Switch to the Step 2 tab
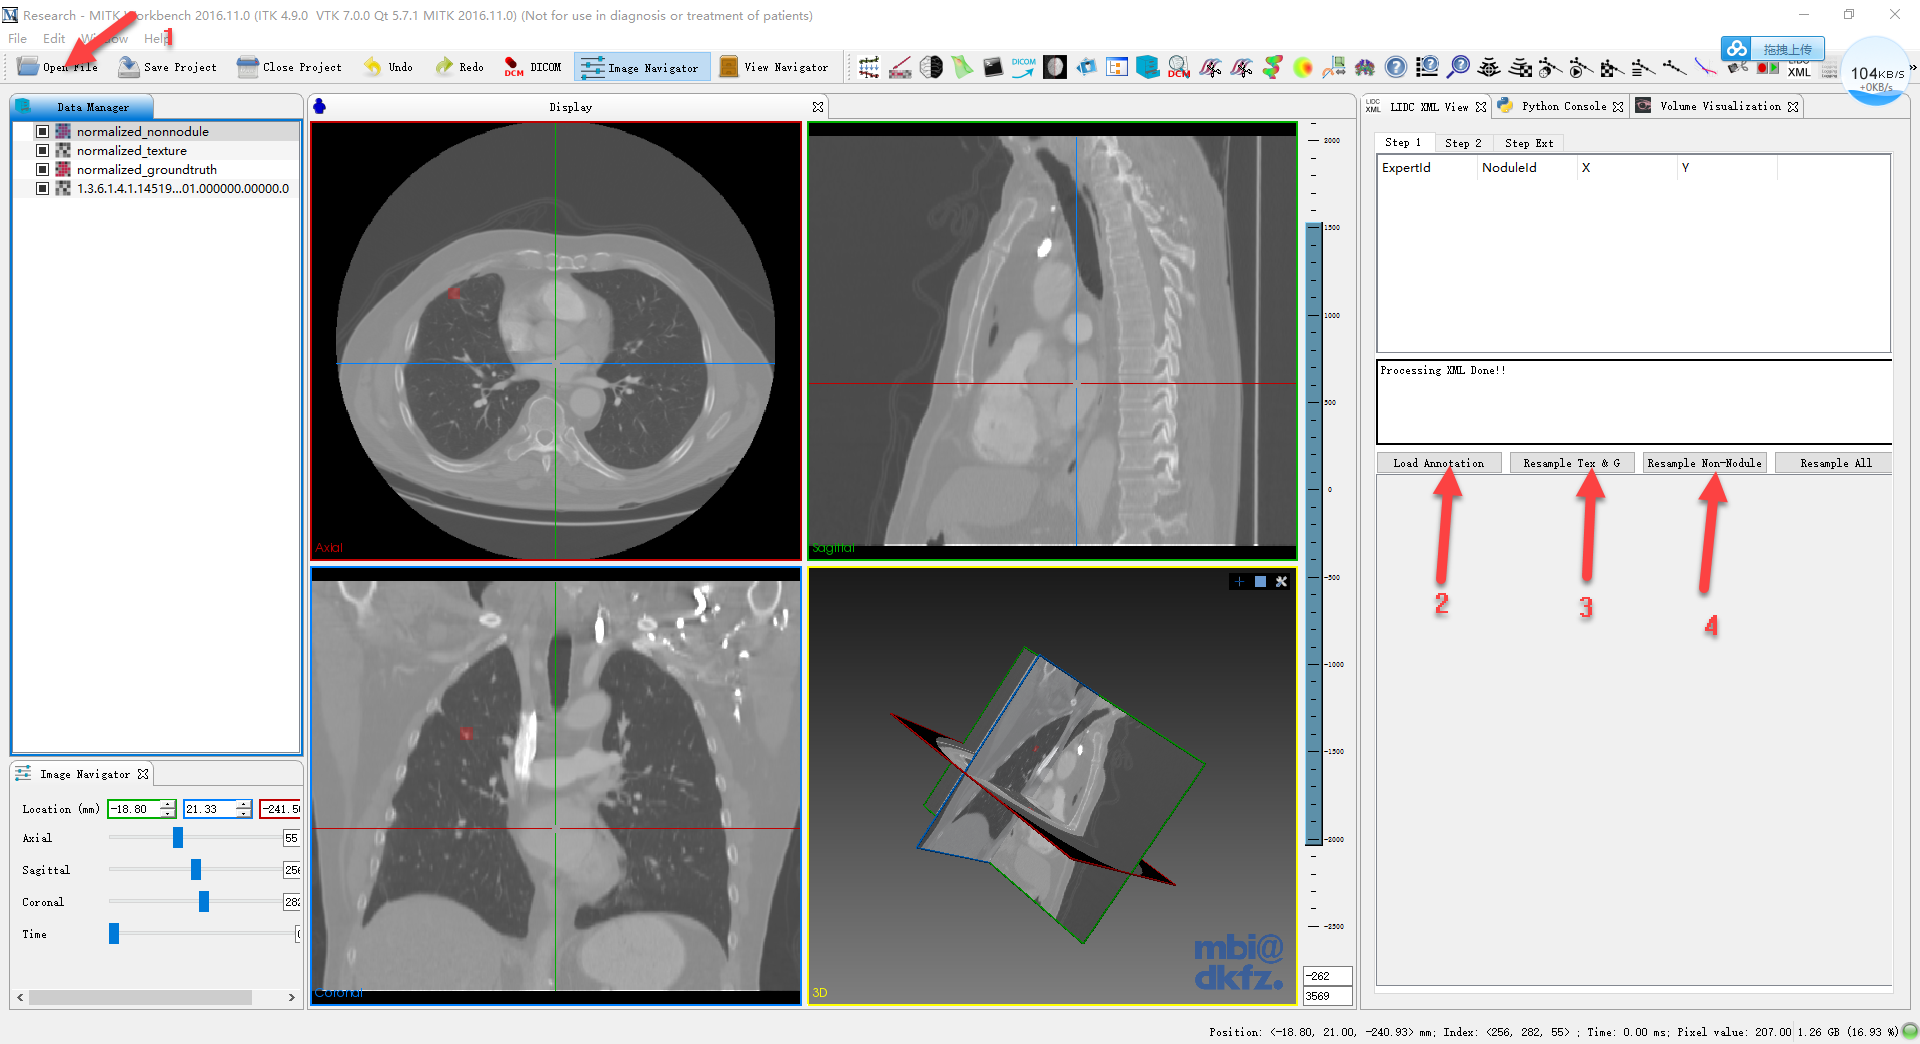The height and width of the screenshot is (1044, 1920). tap(1462, 143)
